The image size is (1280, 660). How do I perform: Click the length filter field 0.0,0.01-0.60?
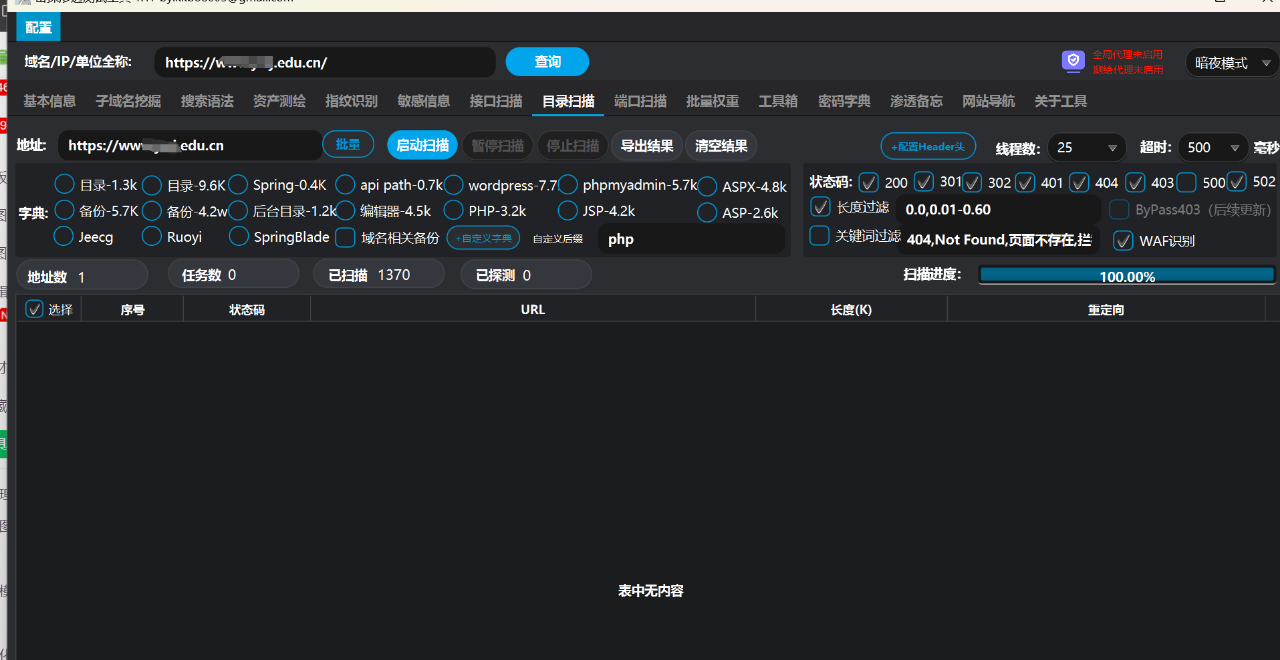click(999, 210)
